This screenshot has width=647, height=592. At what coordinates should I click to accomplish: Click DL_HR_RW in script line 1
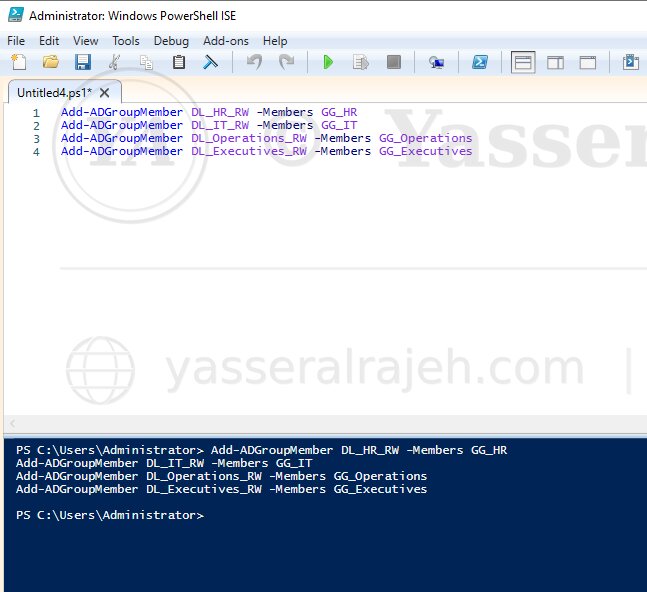(220, 112)
